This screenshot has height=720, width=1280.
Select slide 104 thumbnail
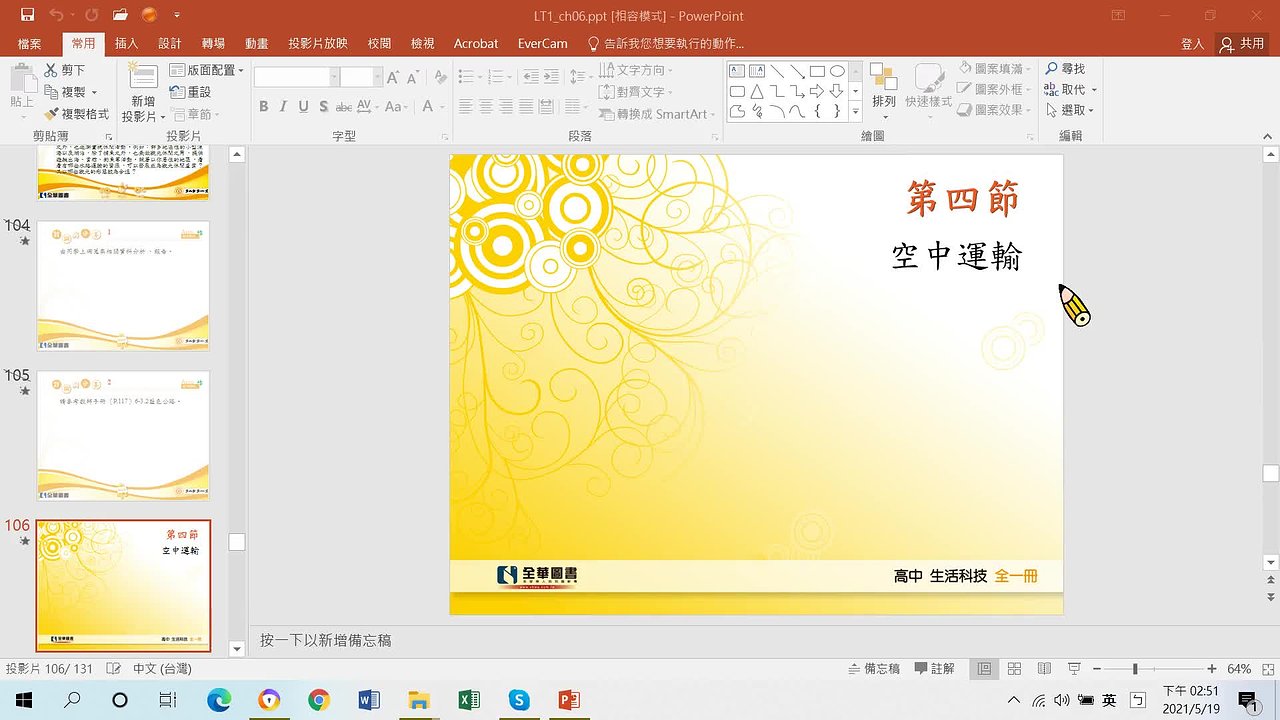pyautogui.click(x=123, y=286)
